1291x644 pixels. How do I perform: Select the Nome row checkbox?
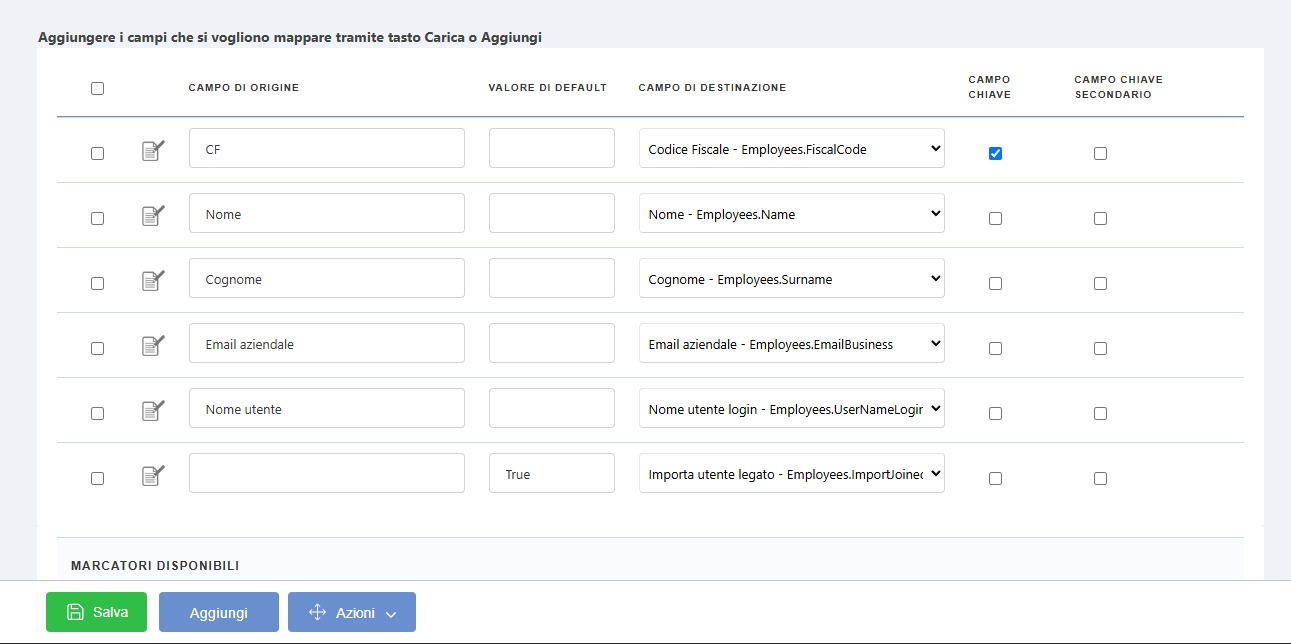tap(97, 218)
